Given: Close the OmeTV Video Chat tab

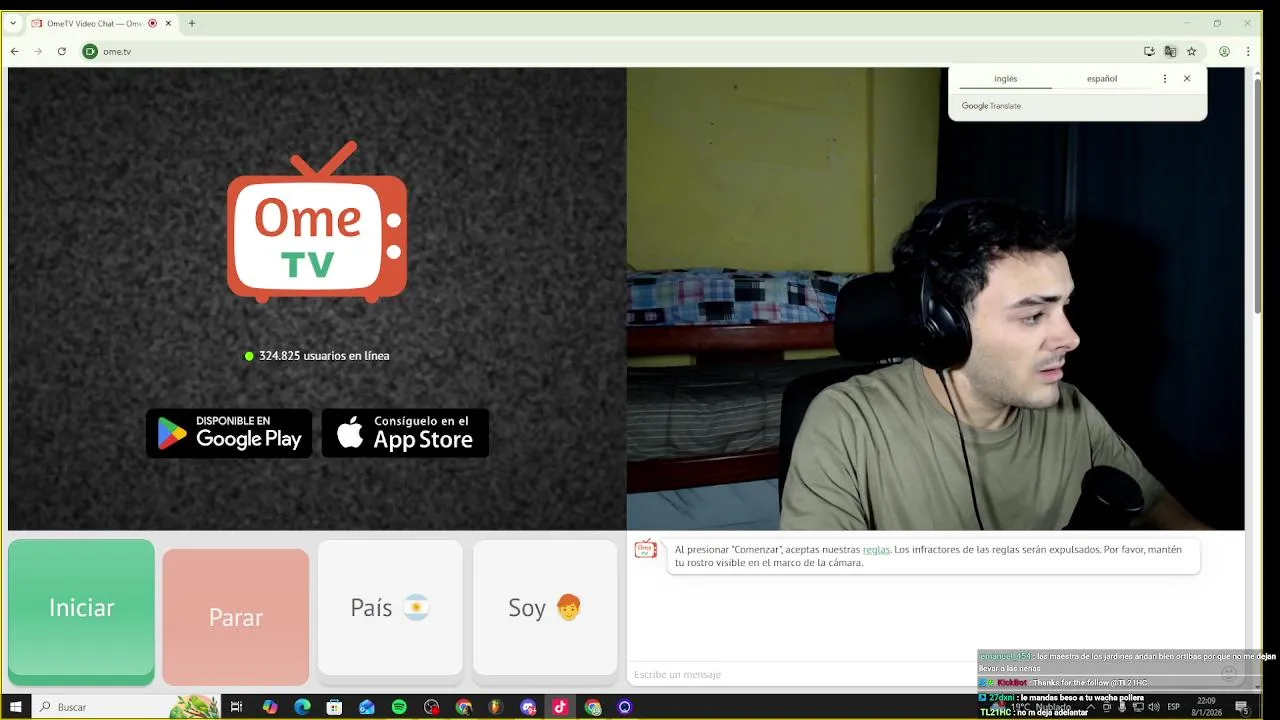Looking at the screenshot, I should click(x=168, y=23).
